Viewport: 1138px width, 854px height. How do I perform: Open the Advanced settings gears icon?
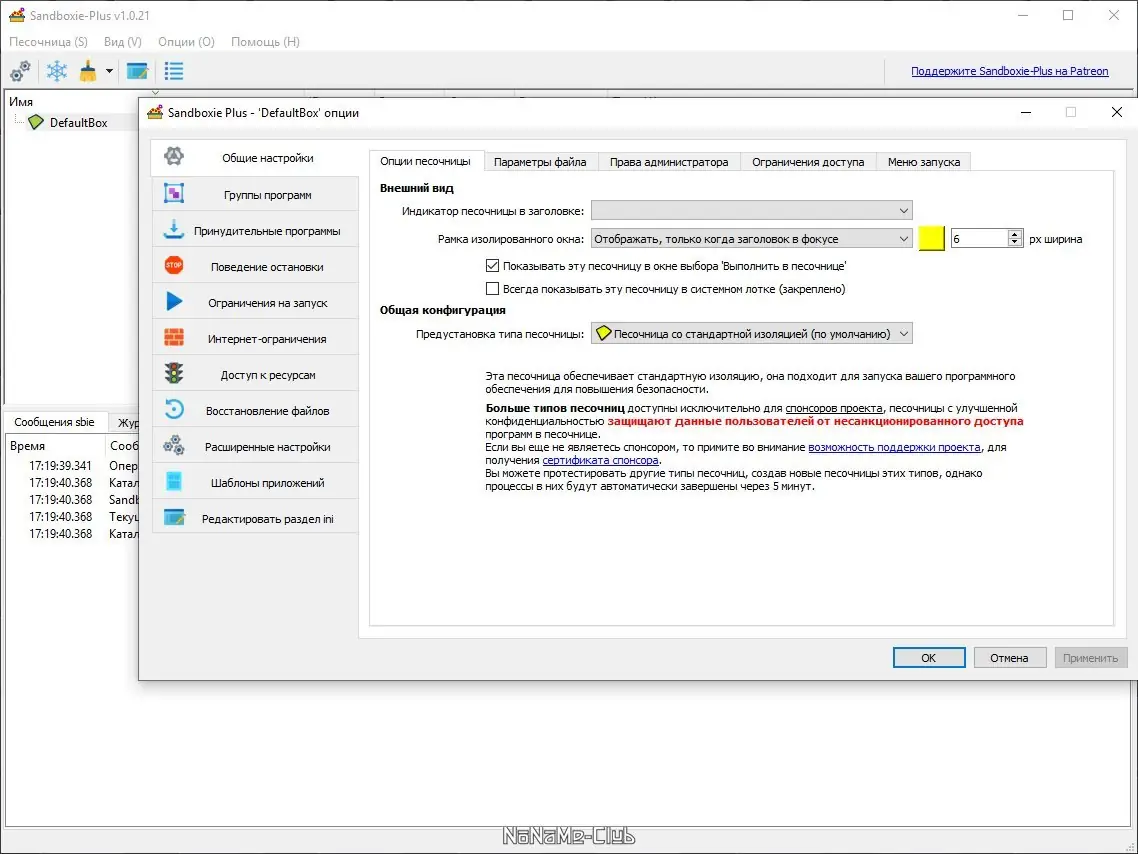(x=173, y=445)
